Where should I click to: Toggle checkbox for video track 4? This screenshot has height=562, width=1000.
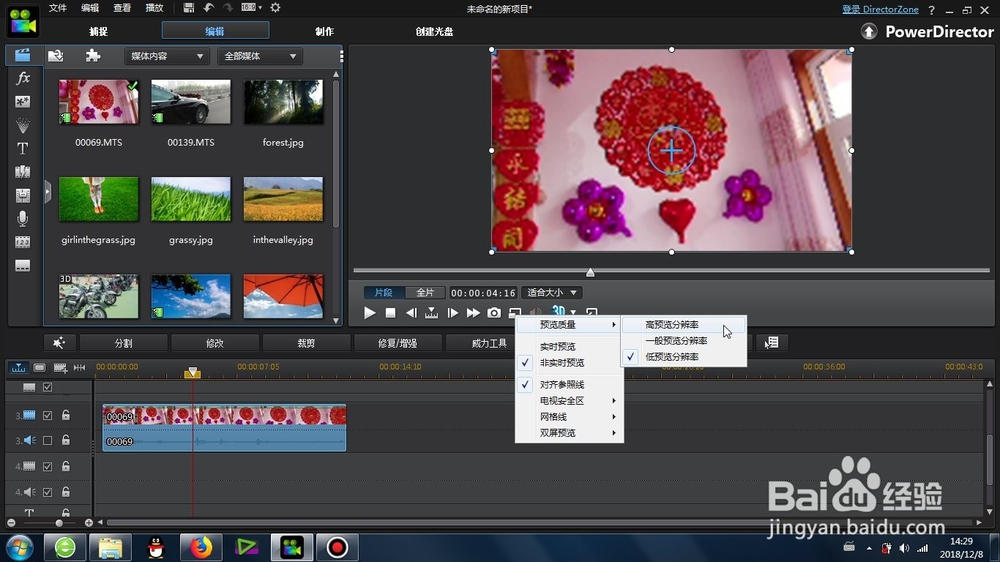[x=47, y=466]
